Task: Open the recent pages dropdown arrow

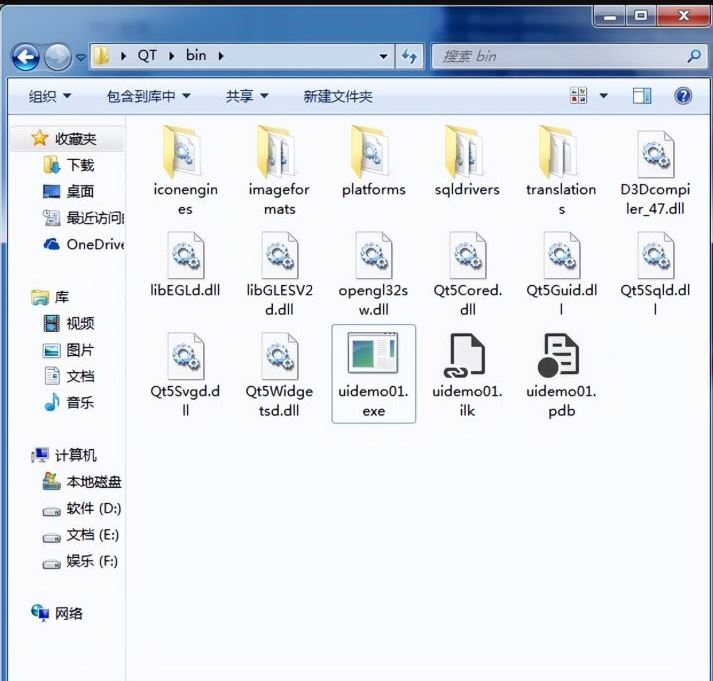Action: (80, 58)
